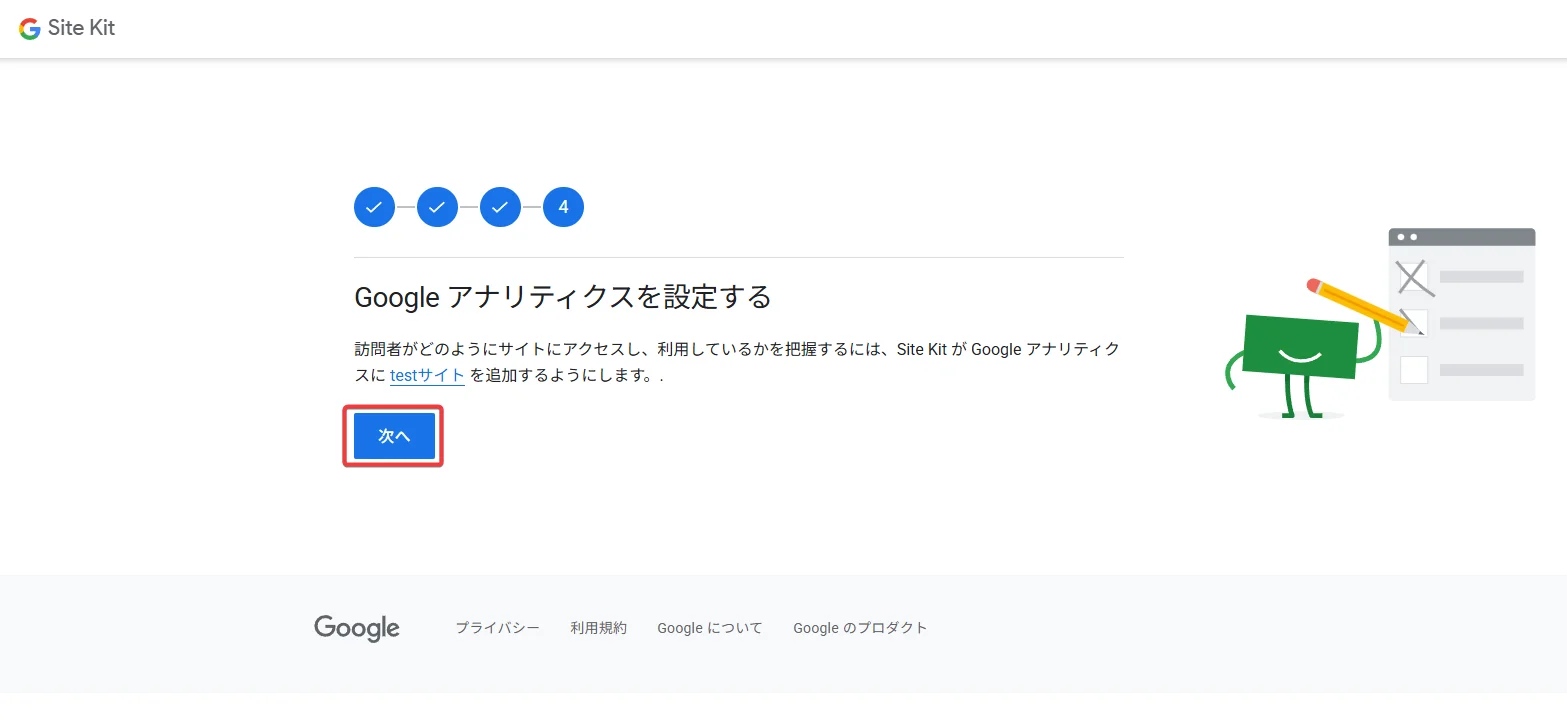Click the Google logo in the footer
The width and height of the screenshot is (1567, 727).
pos(357,628)
